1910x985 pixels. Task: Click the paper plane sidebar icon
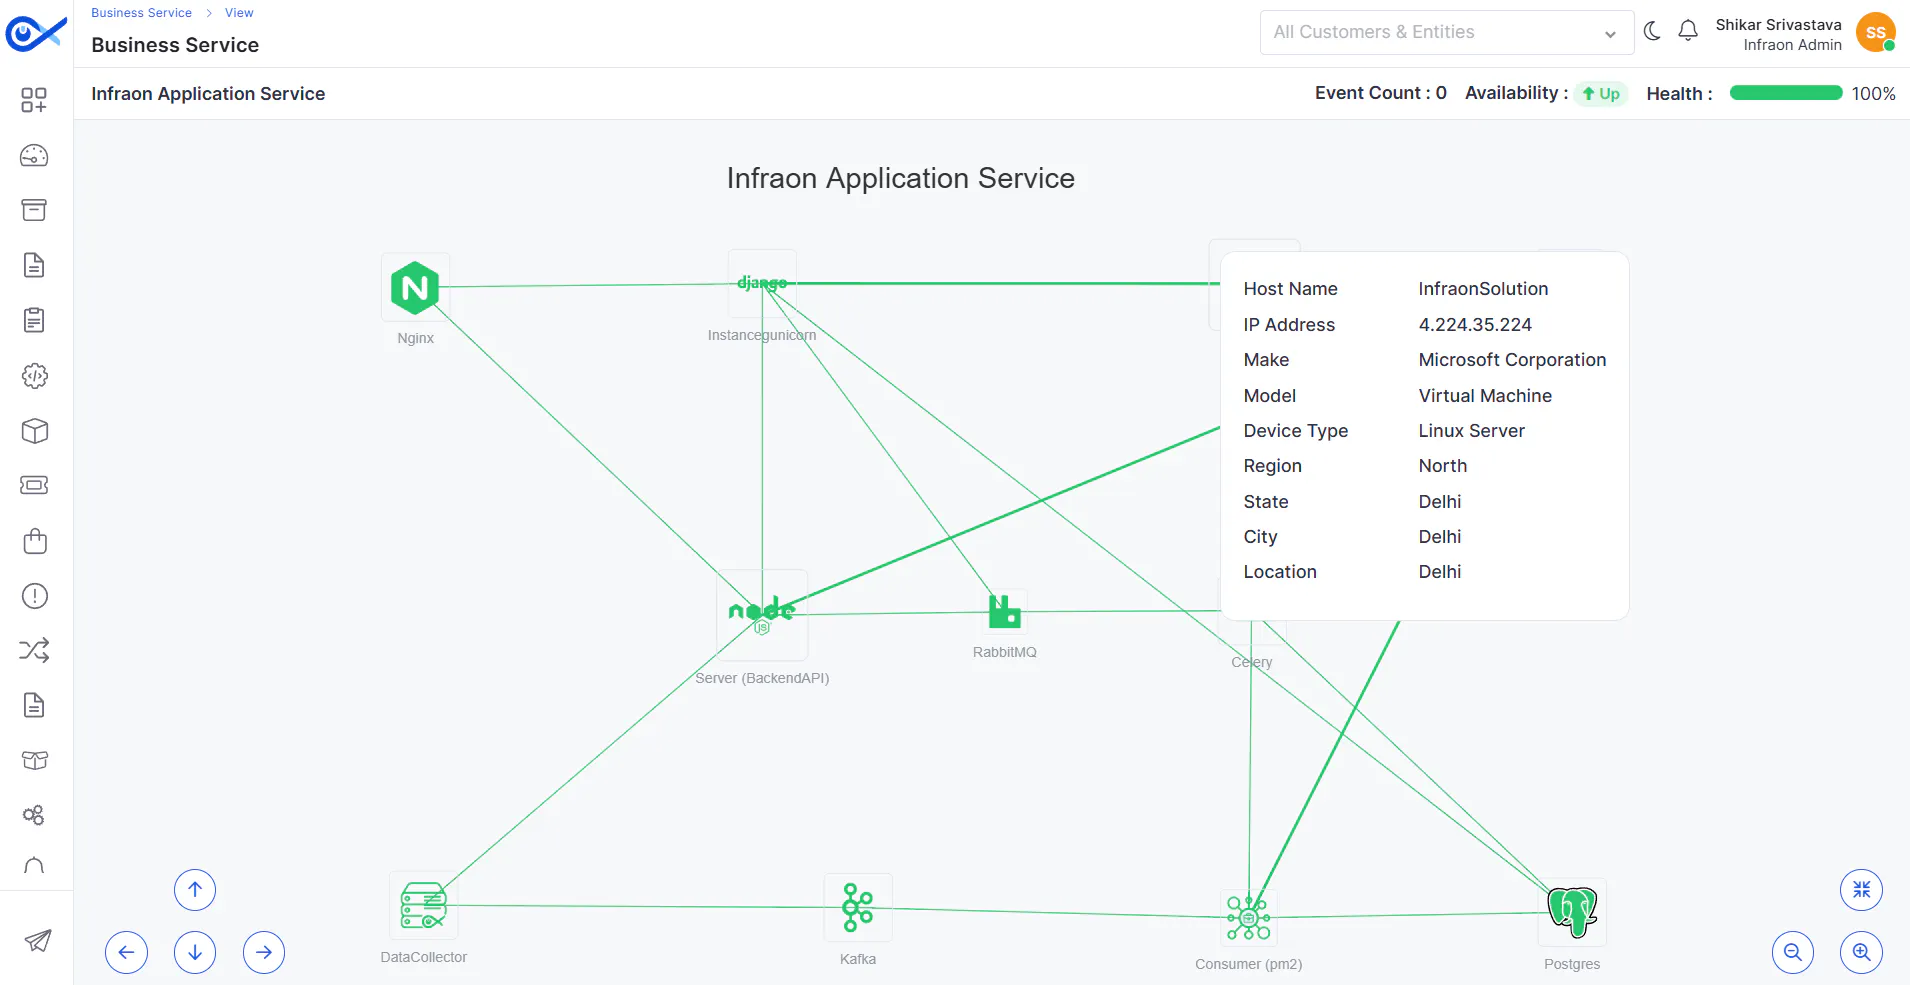coord(38,941)
